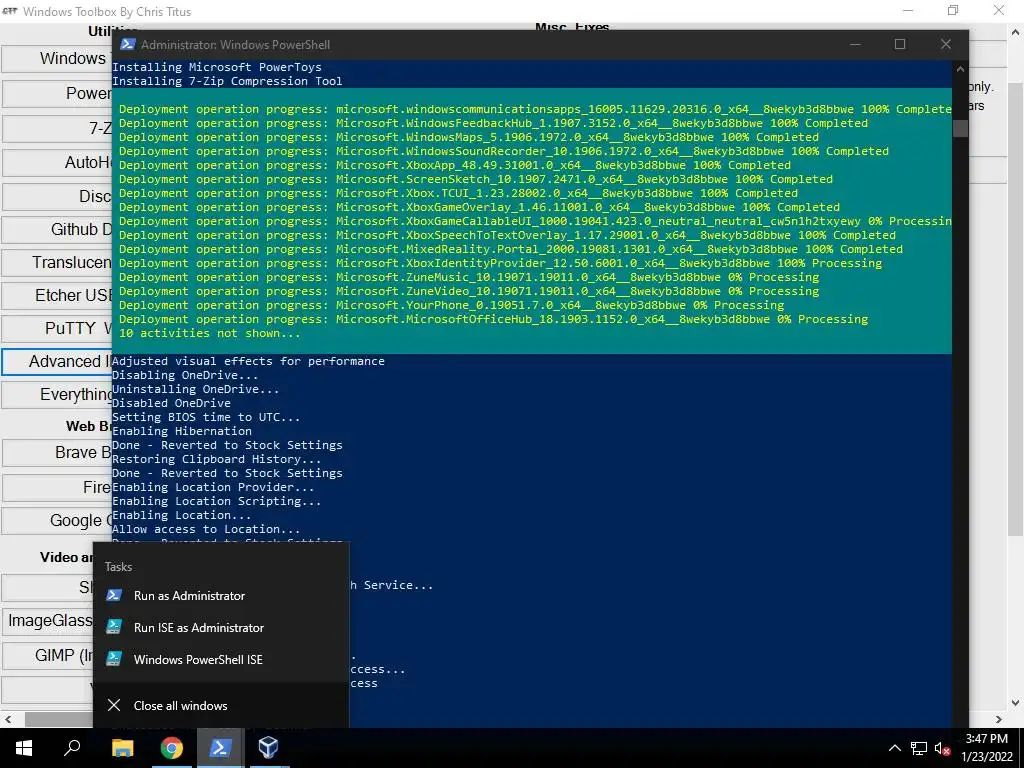Show hidden system tray icons
Viewport: 1024px width, 768px height.
[895, 748]
